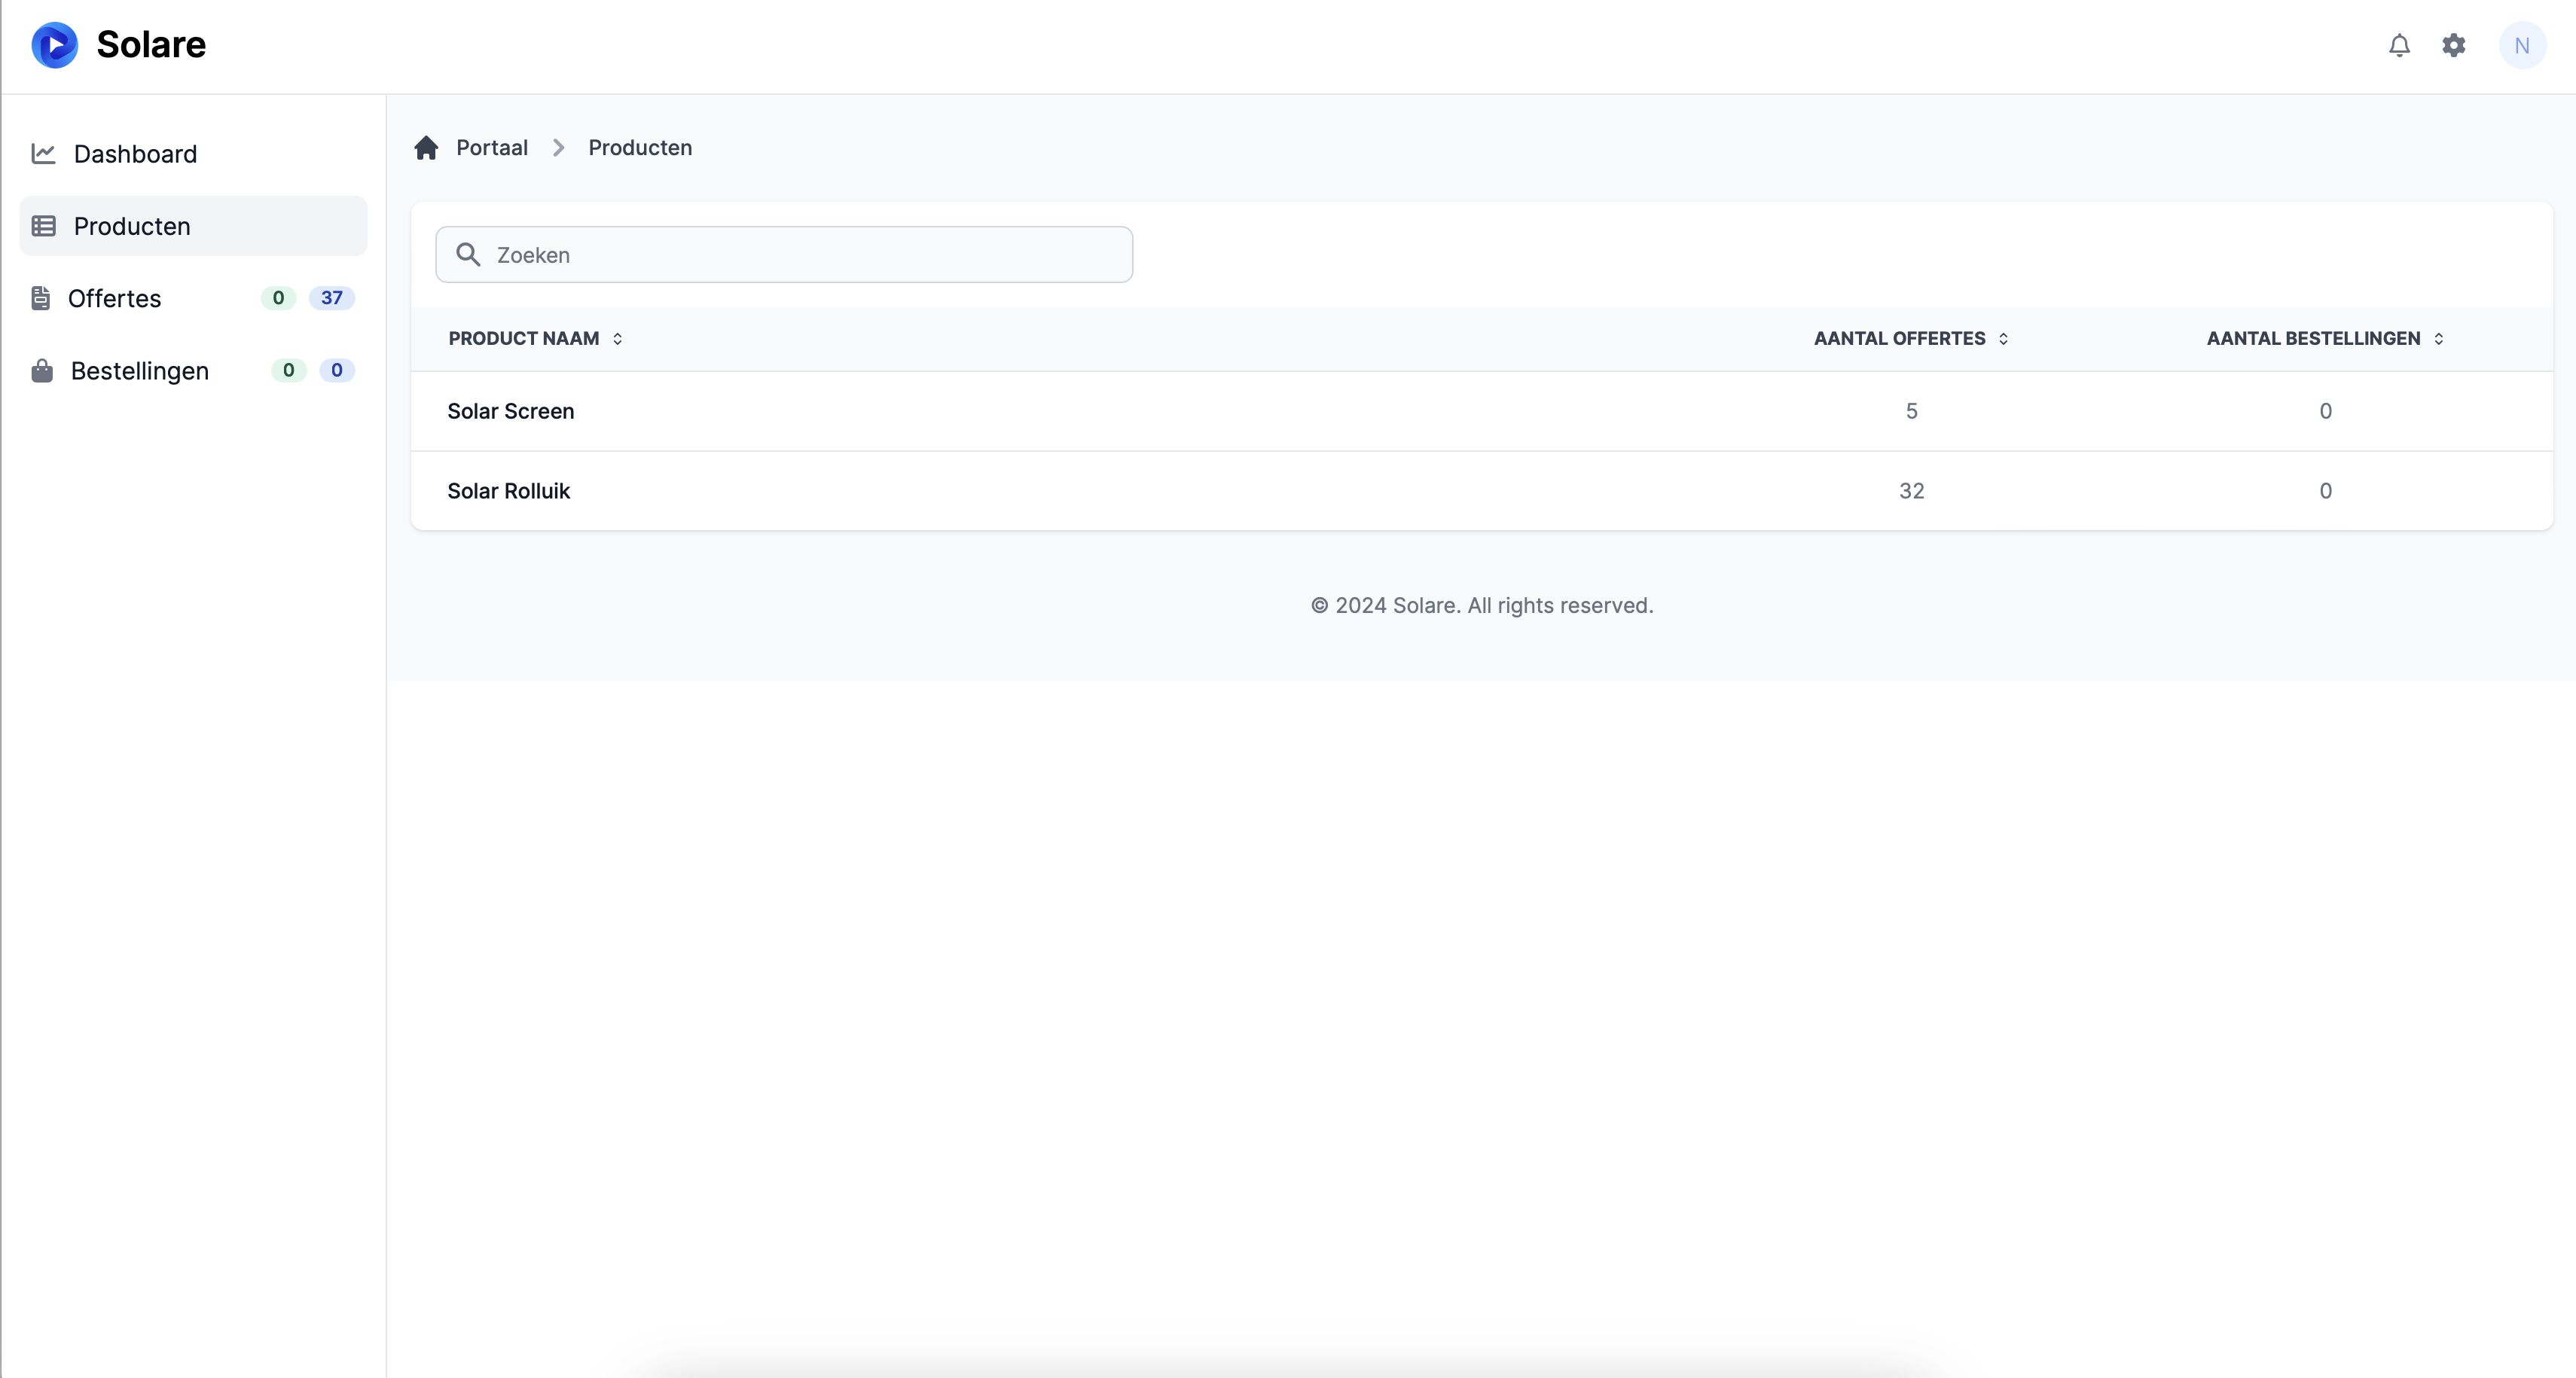Click the PRODUCT NAAM header text

click(523, 339)
